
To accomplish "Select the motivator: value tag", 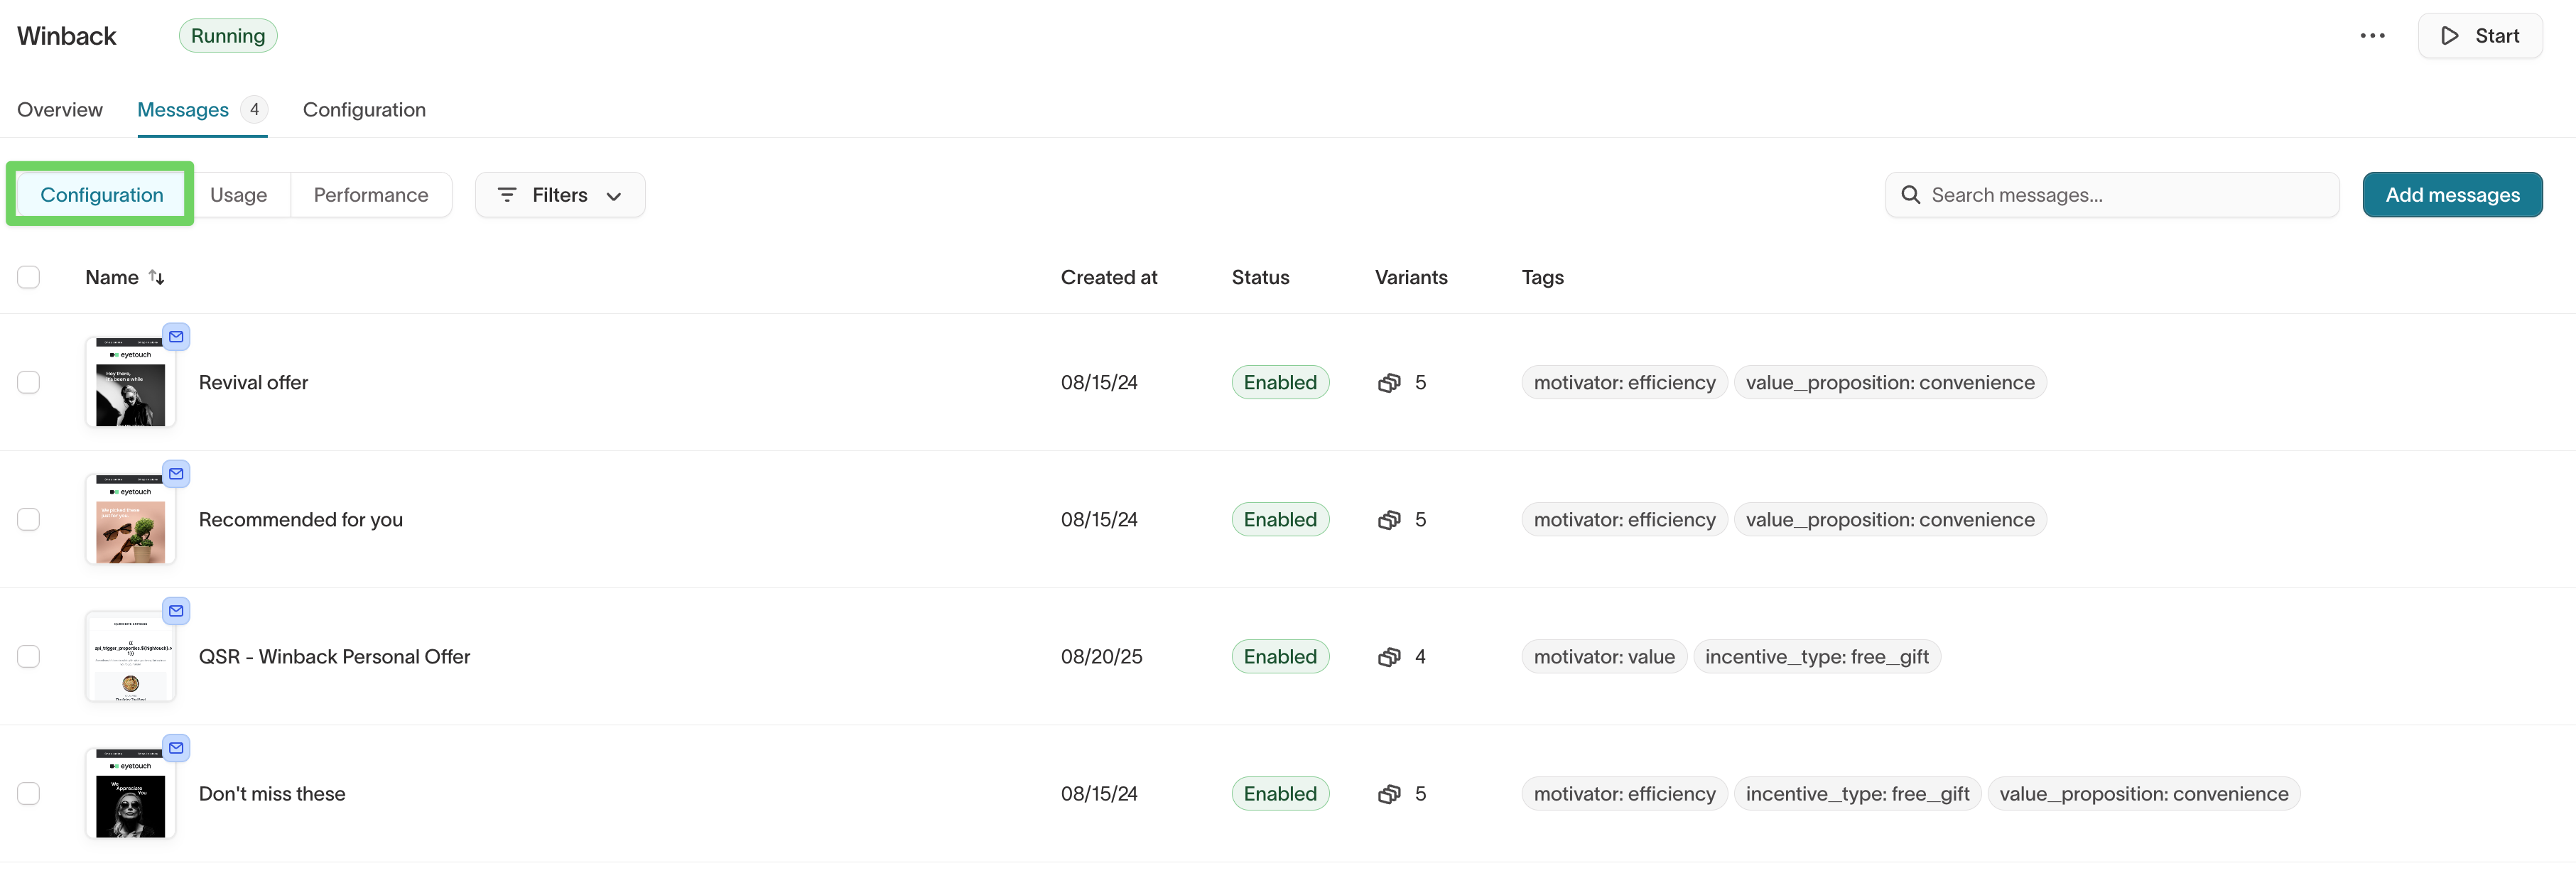I will click(1604, 656).
